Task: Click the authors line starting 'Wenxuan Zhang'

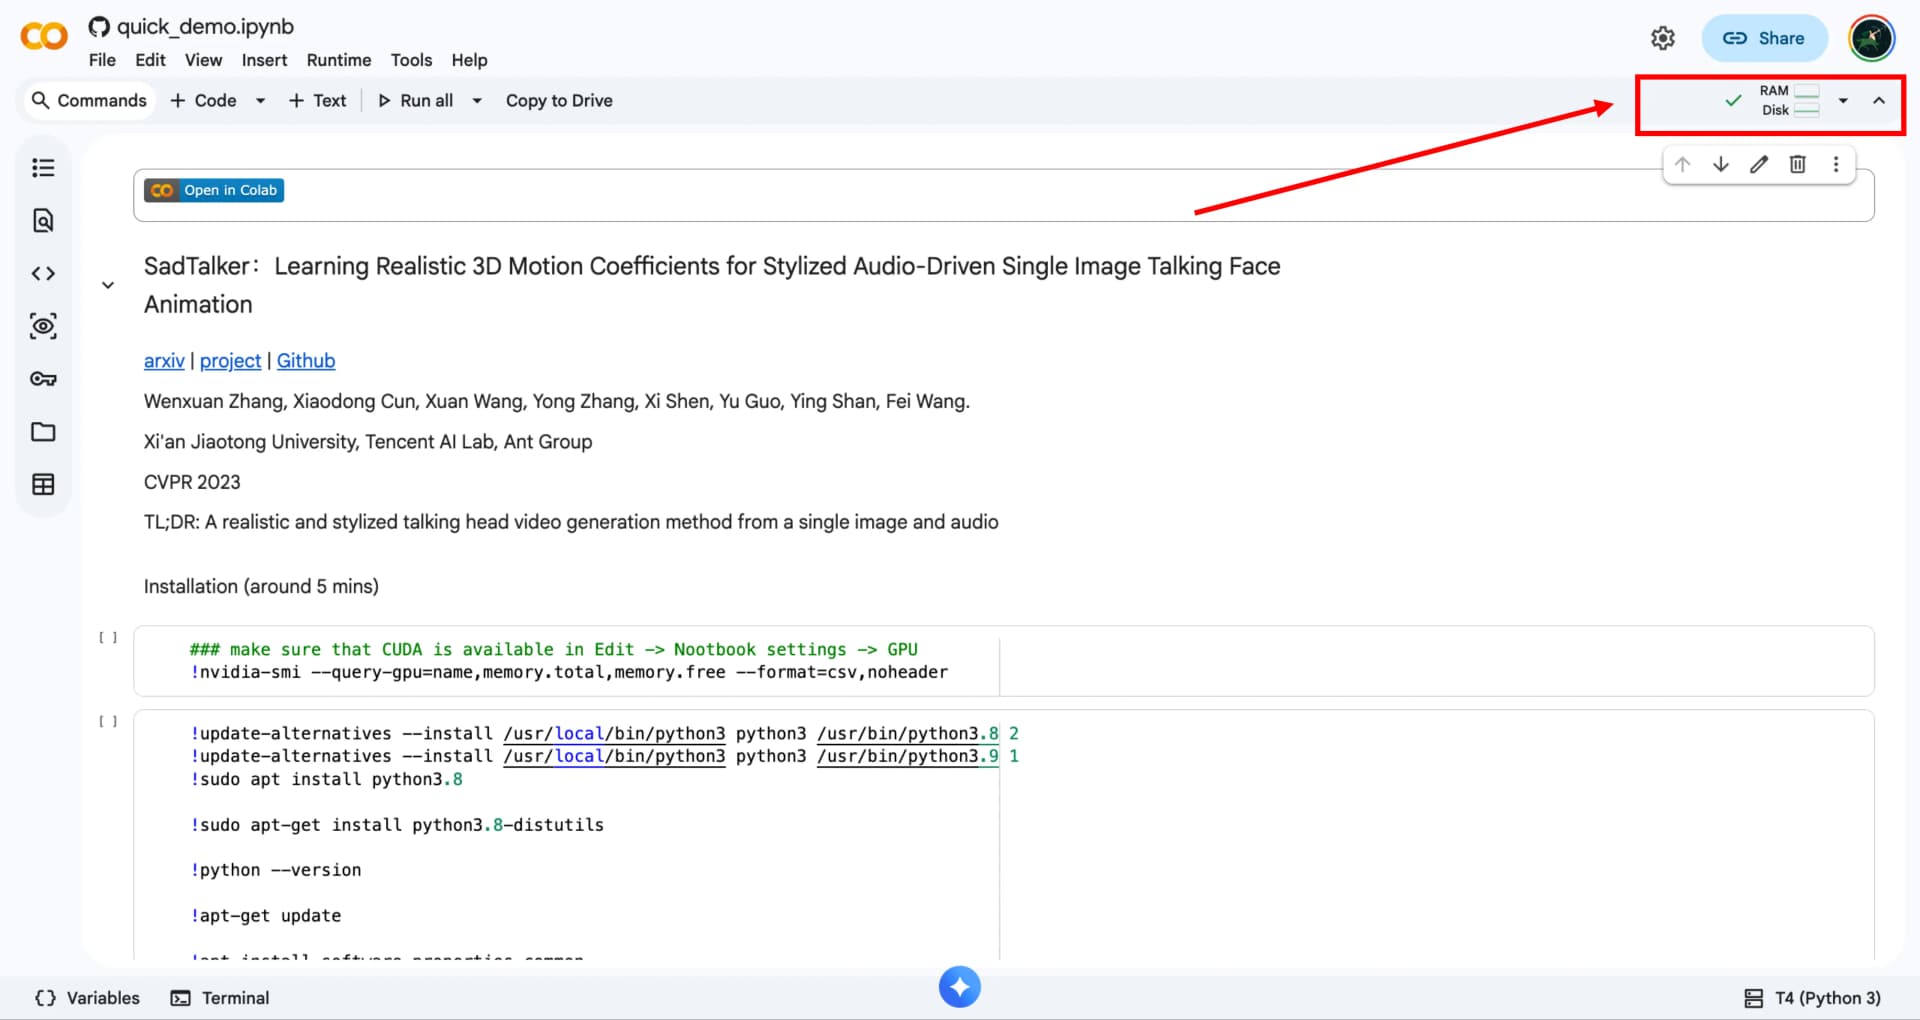Action: tap(557, 402)
